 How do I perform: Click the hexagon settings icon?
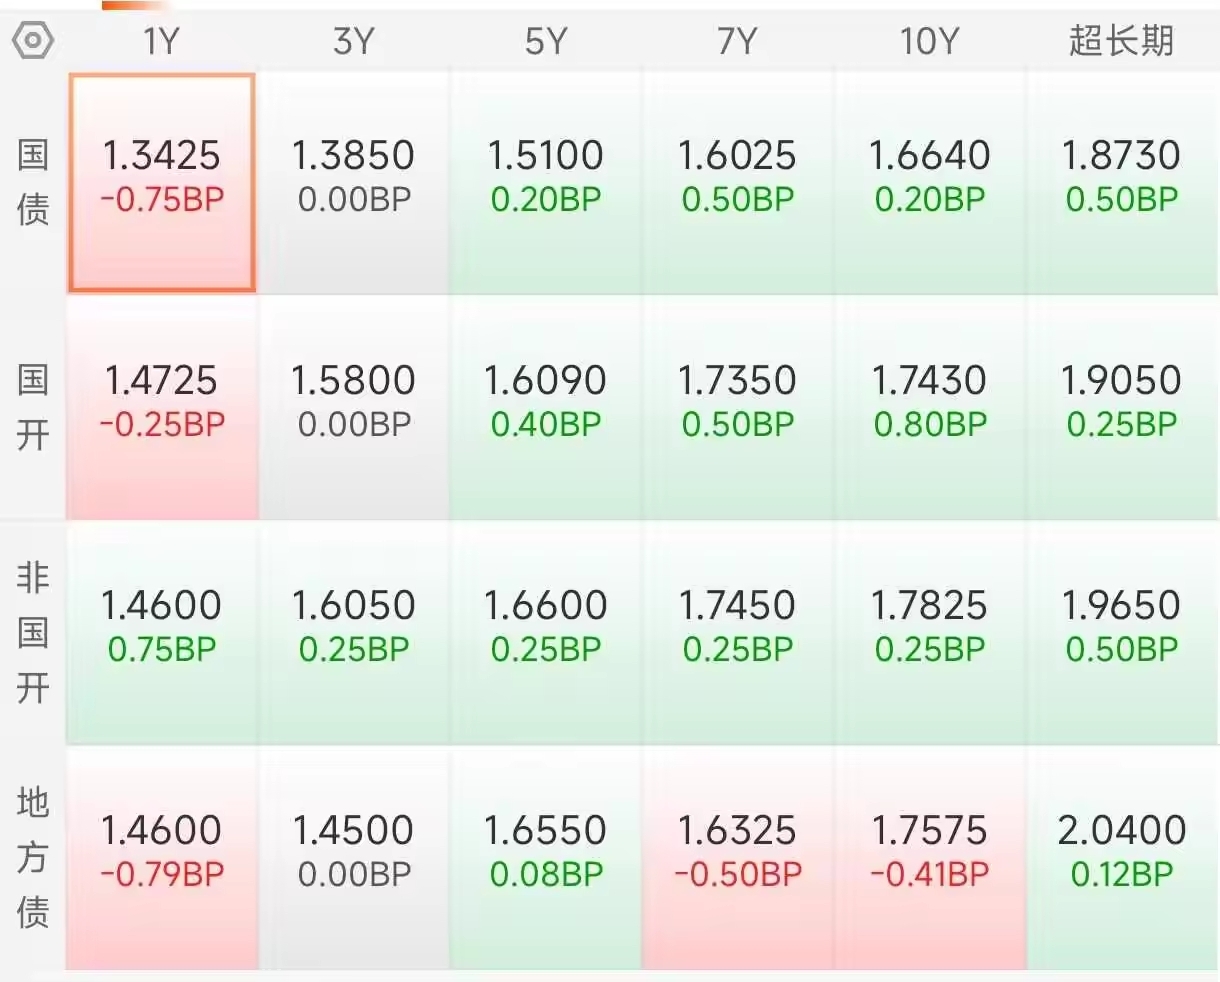point(33,41)
